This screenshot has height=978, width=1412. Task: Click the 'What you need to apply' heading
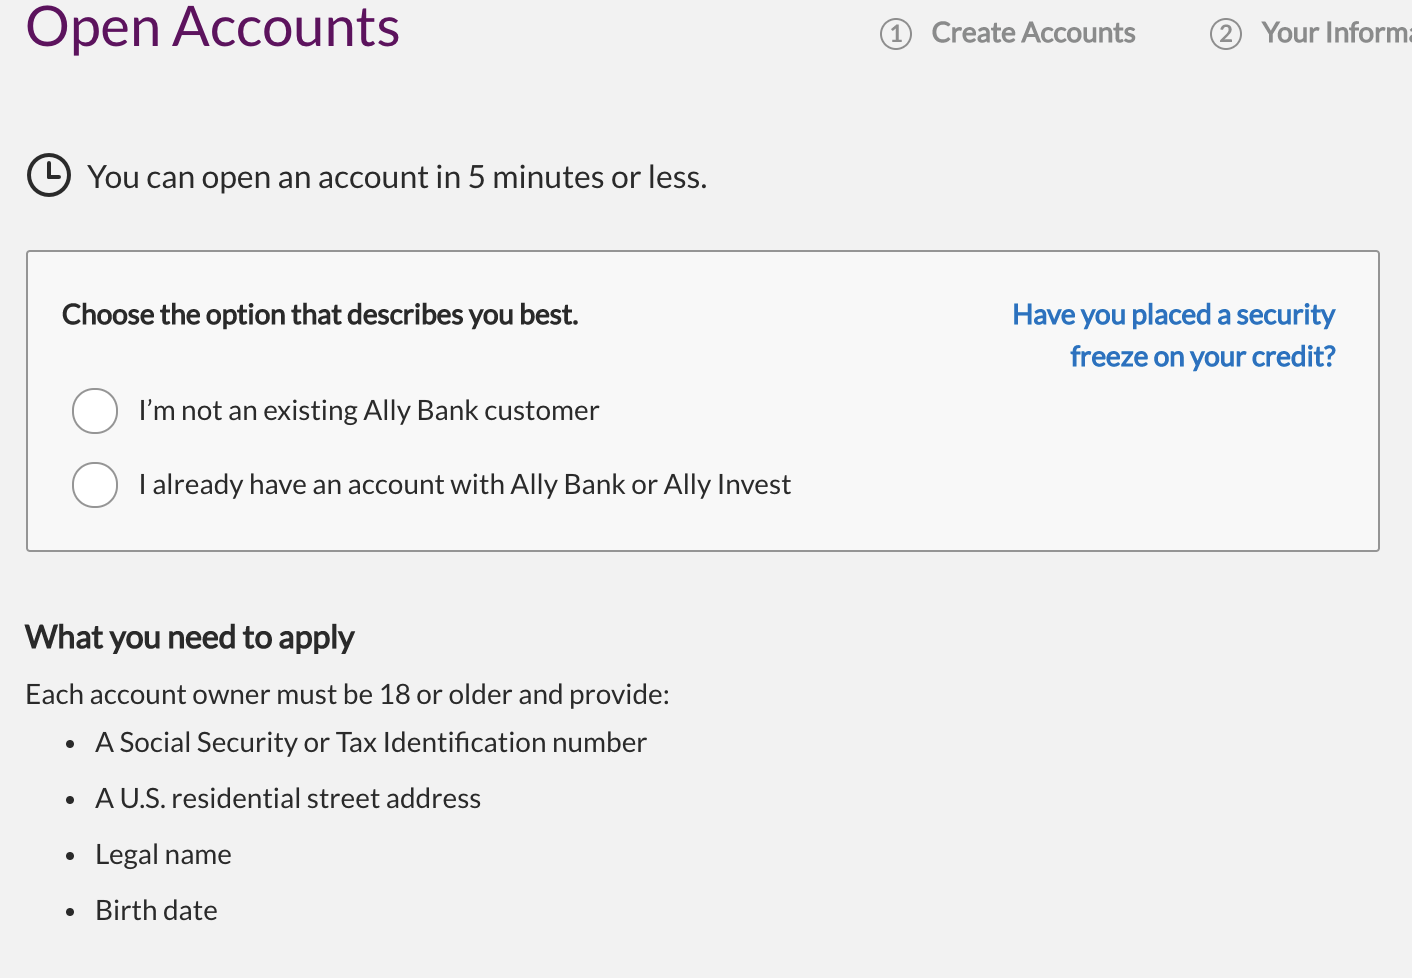(x=190, y=638)
